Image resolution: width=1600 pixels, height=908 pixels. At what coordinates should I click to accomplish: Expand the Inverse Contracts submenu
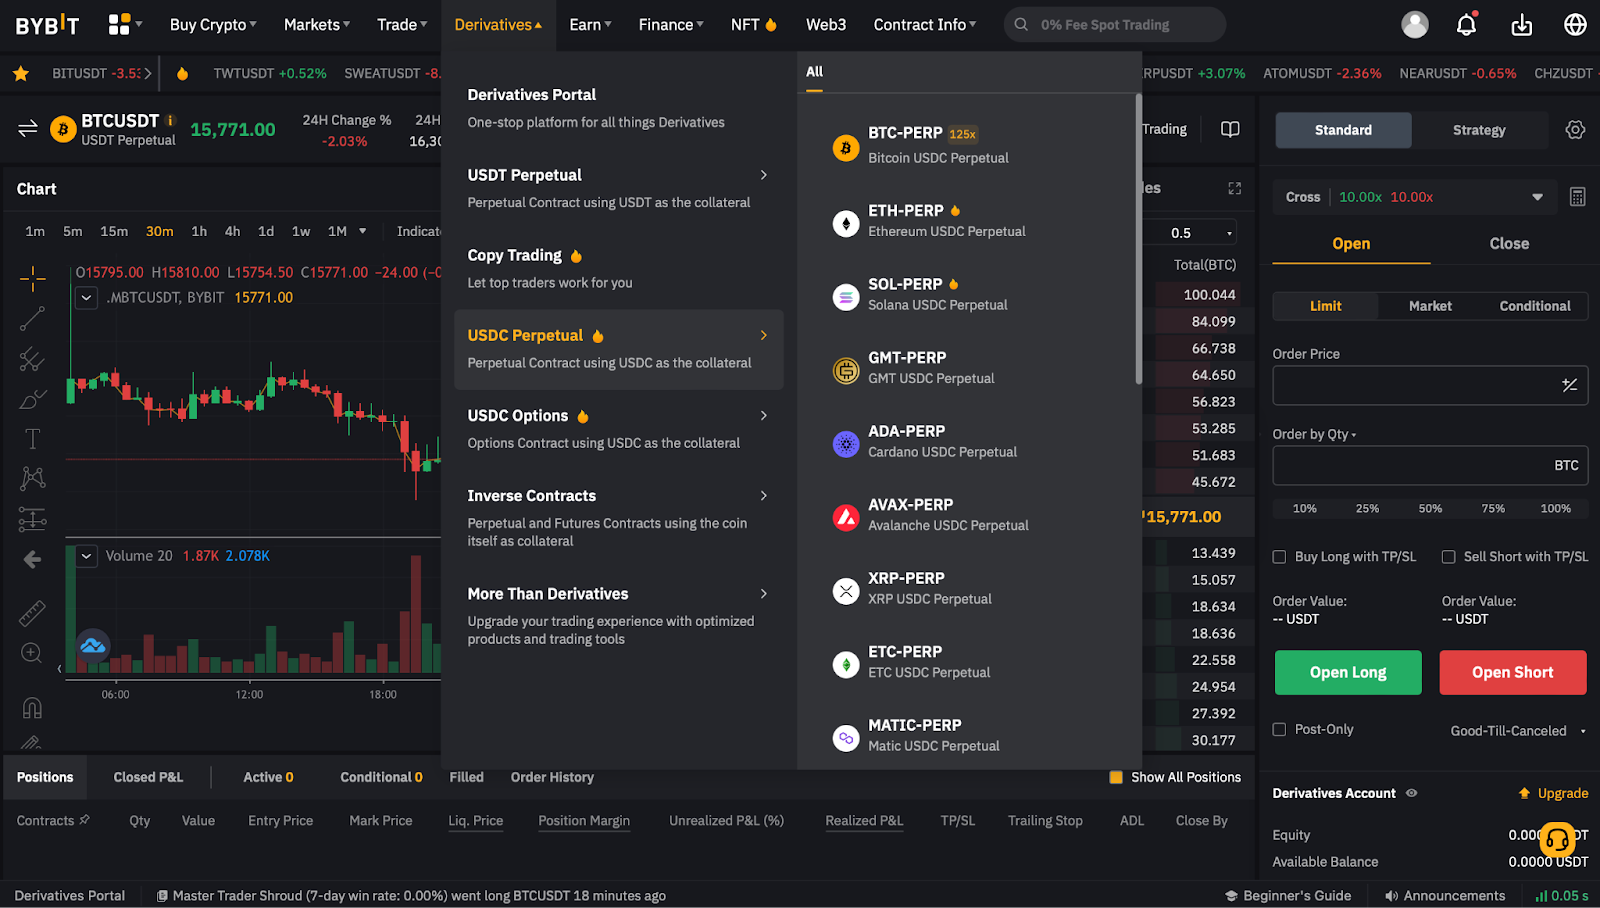763,496
